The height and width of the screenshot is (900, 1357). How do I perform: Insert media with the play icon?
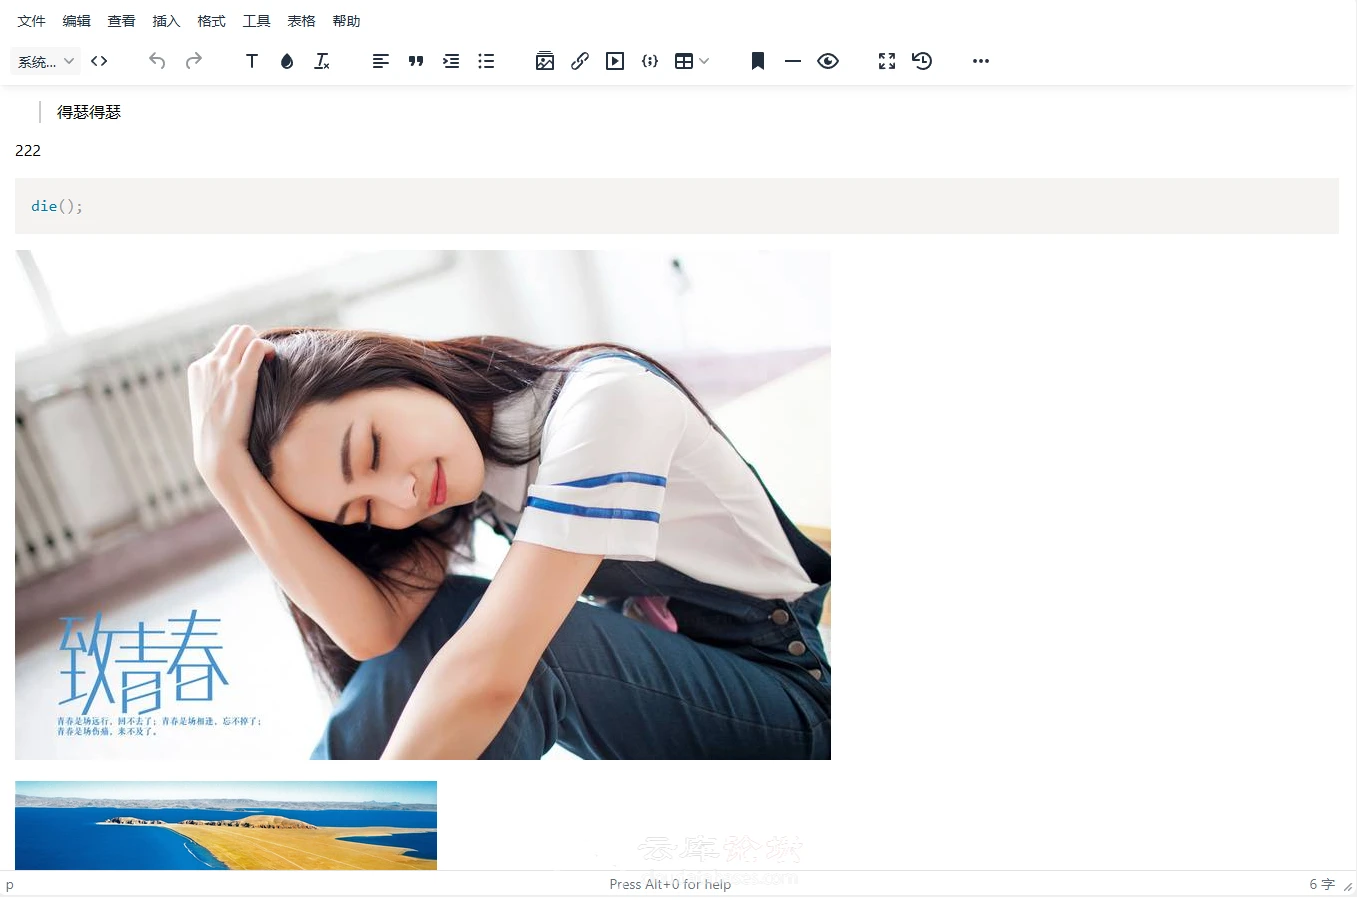pyautogui.click(x=615, y=61)
